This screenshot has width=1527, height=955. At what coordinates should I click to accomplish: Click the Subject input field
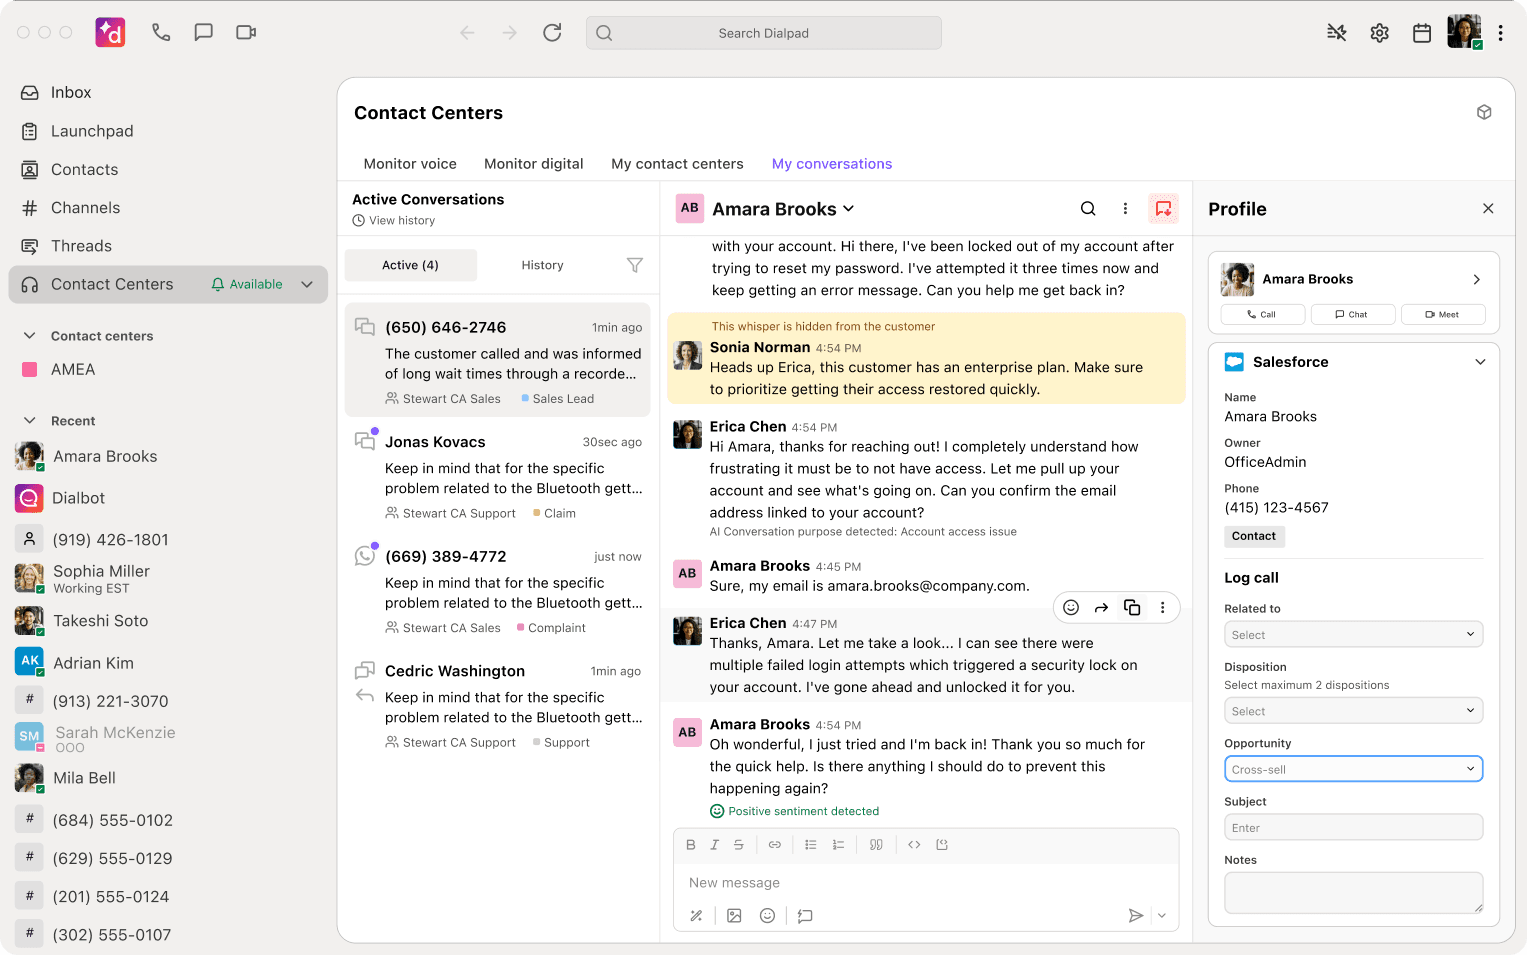[1353, 827]
